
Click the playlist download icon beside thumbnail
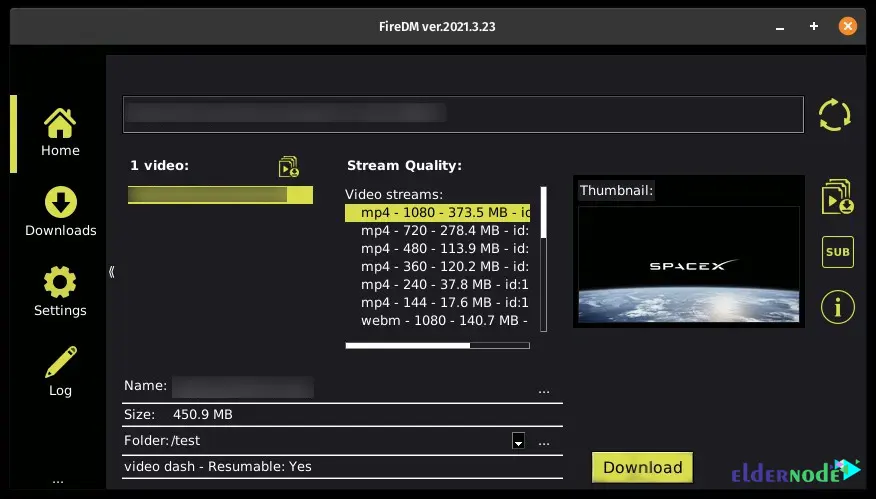837,197
